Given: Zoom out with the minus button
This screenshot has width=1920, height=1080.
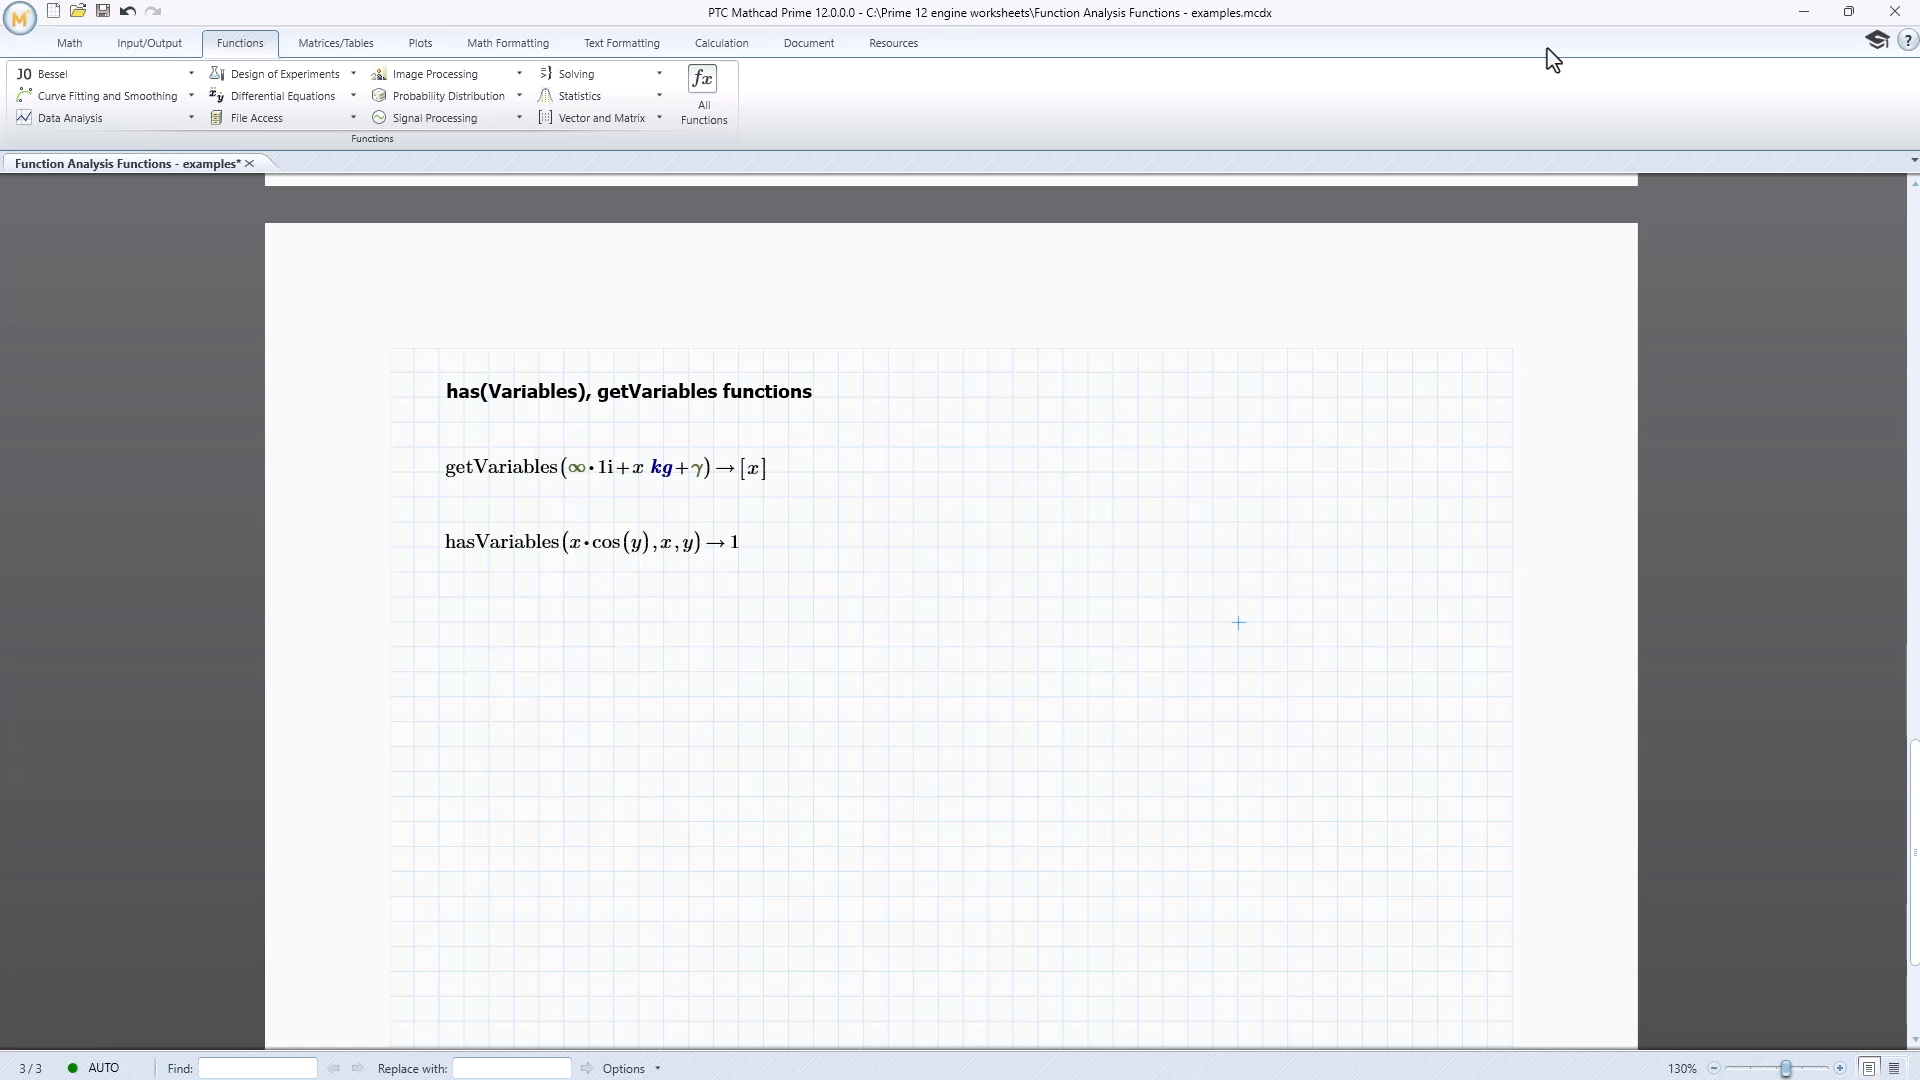Looking at the screenshot, I should click(1714, 1069).
